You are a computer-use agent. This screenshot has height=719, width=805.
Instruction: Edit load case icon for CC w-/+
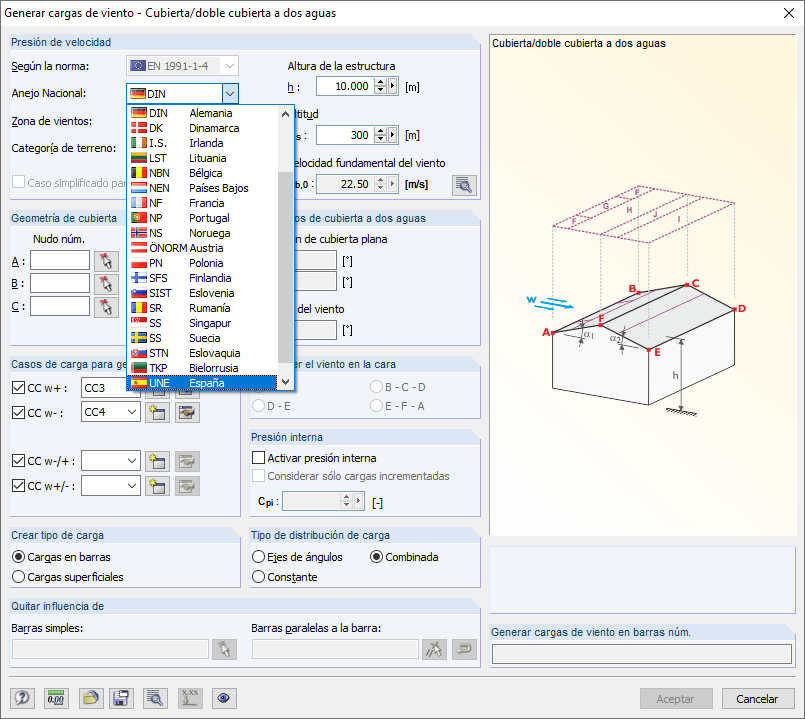click(x=187, y=461)
